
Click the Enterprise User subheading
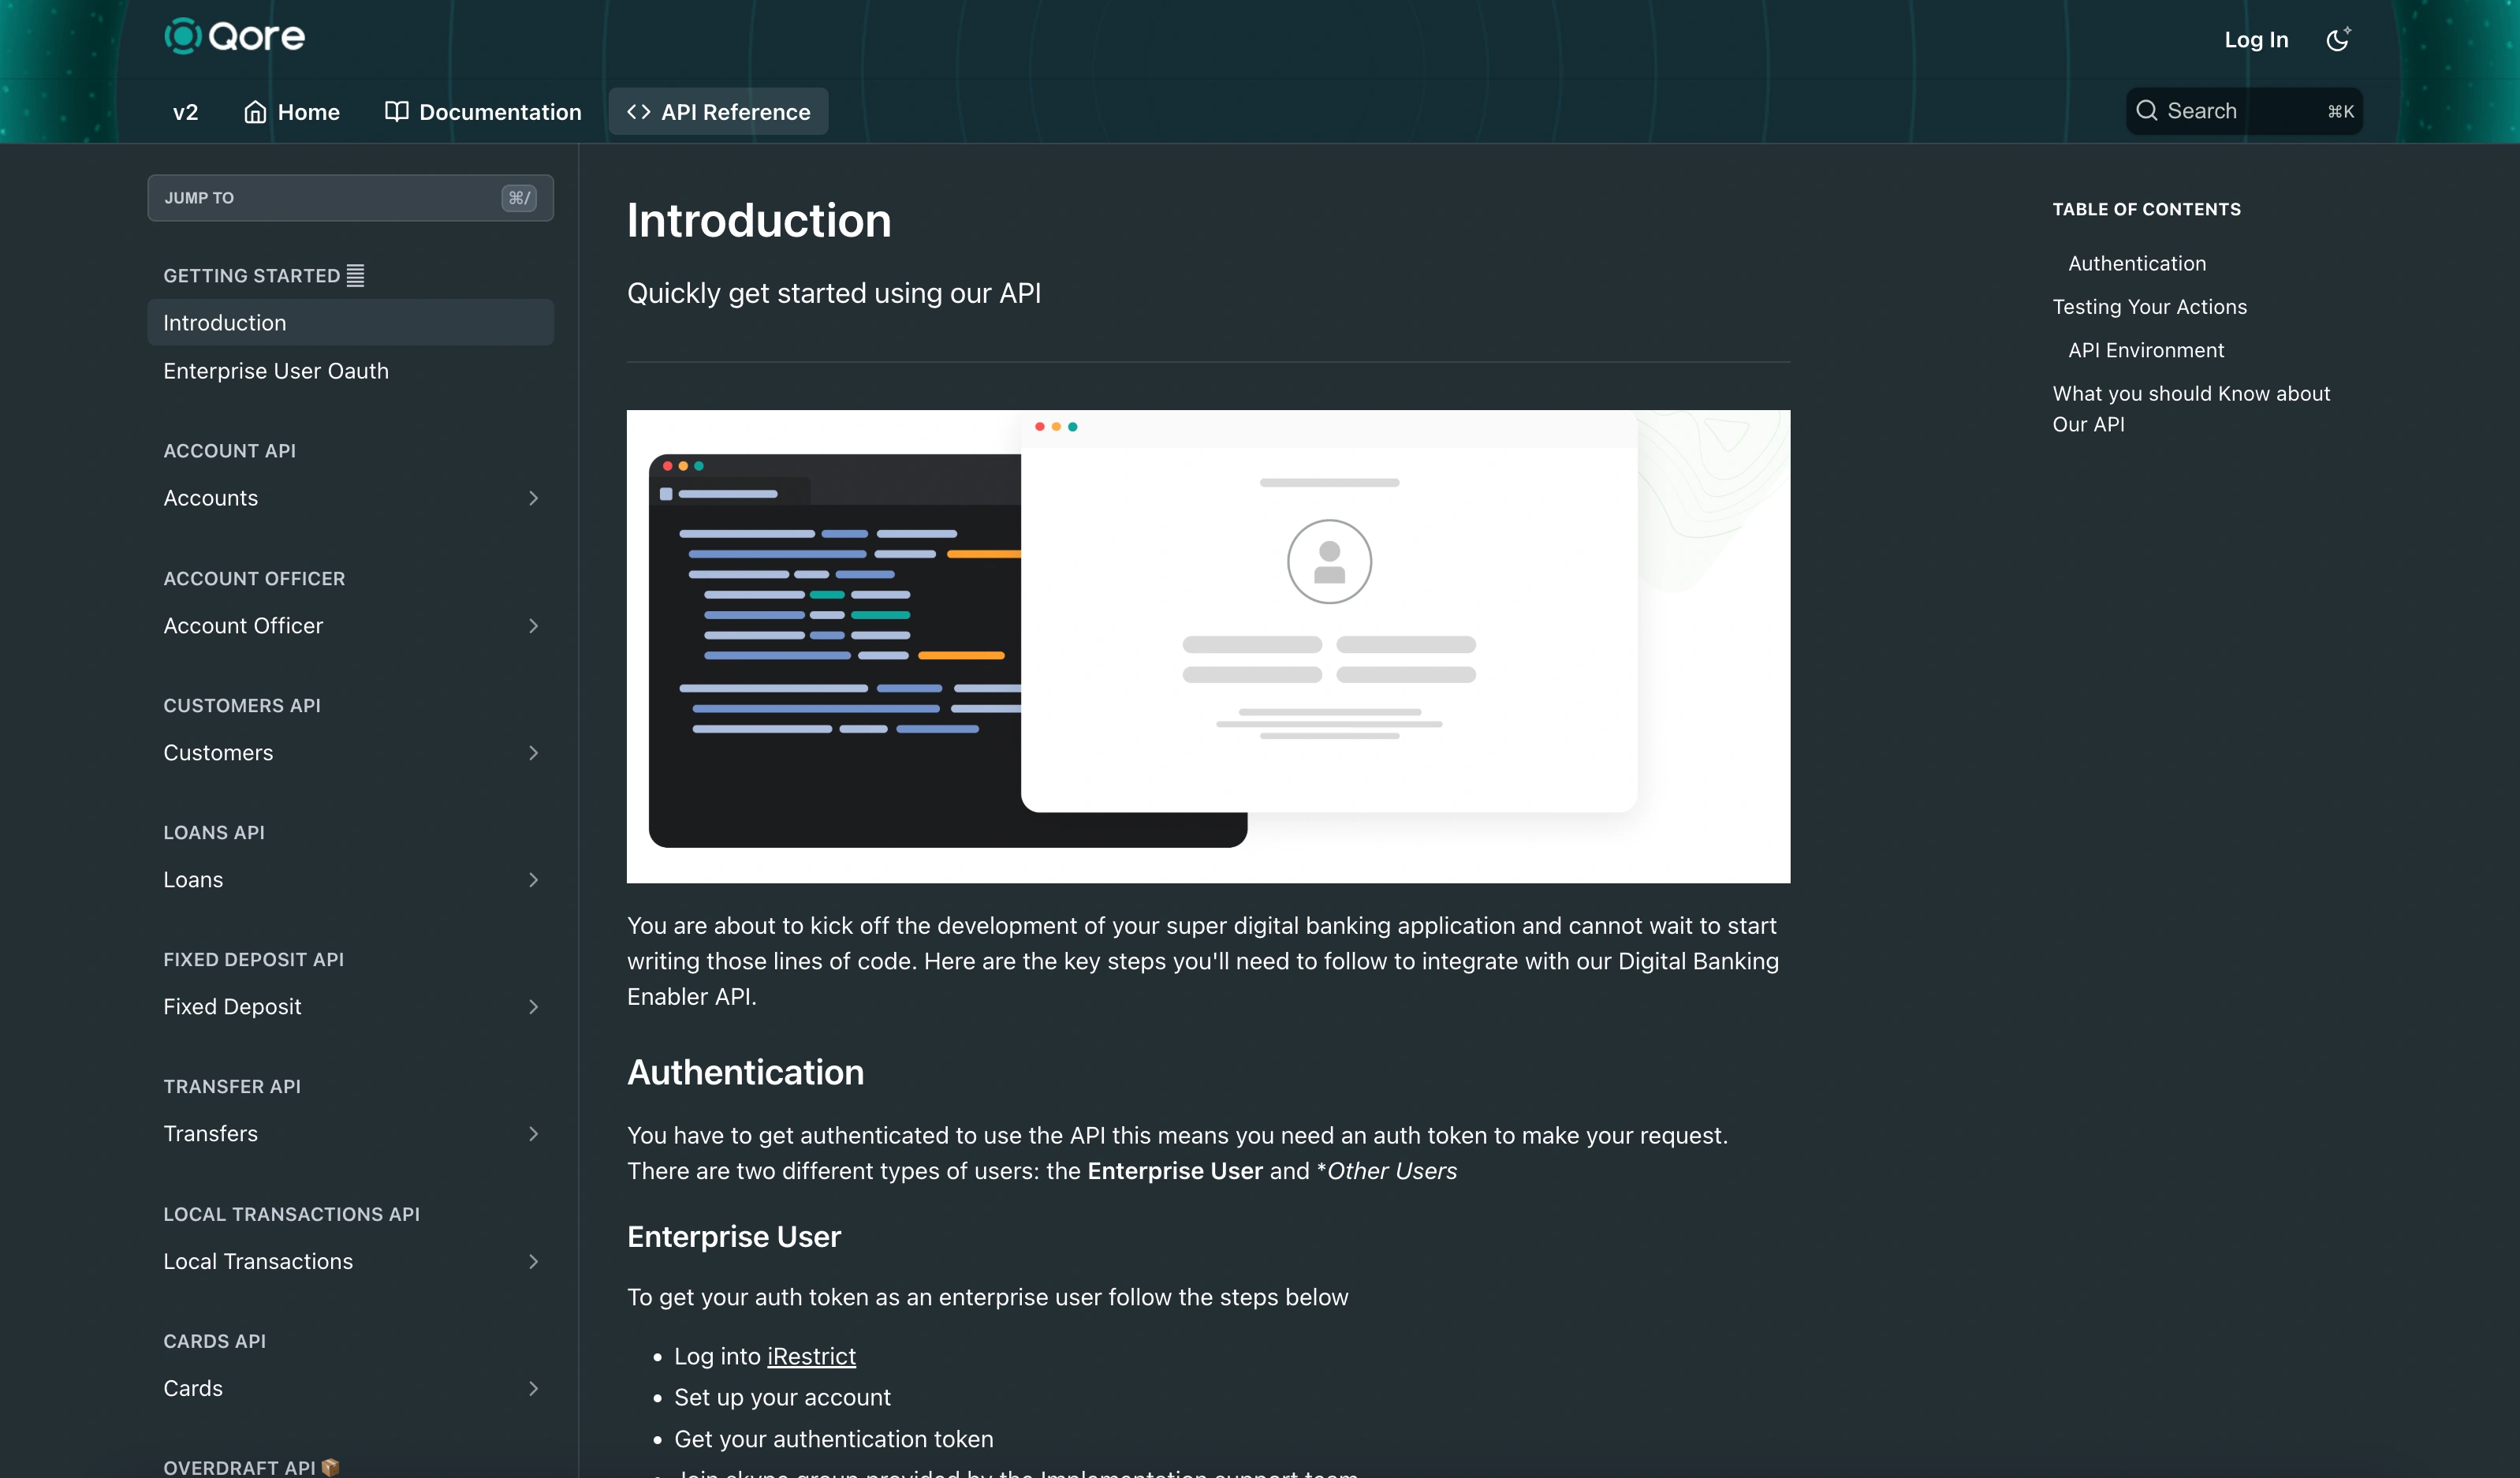[733, 1237]
